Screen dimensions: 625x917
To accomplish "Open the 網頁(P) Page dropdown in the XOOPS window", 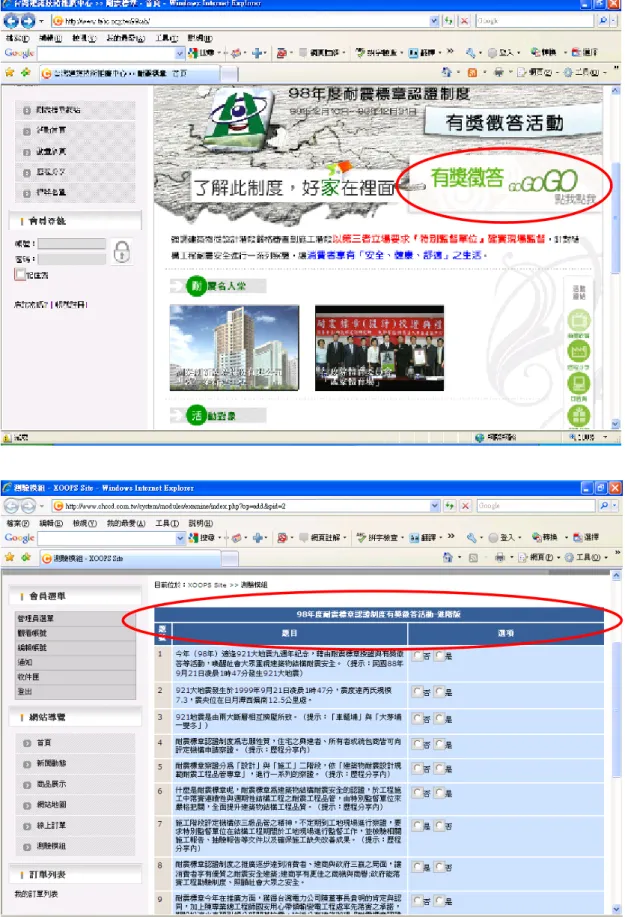I will click(539, 557).
